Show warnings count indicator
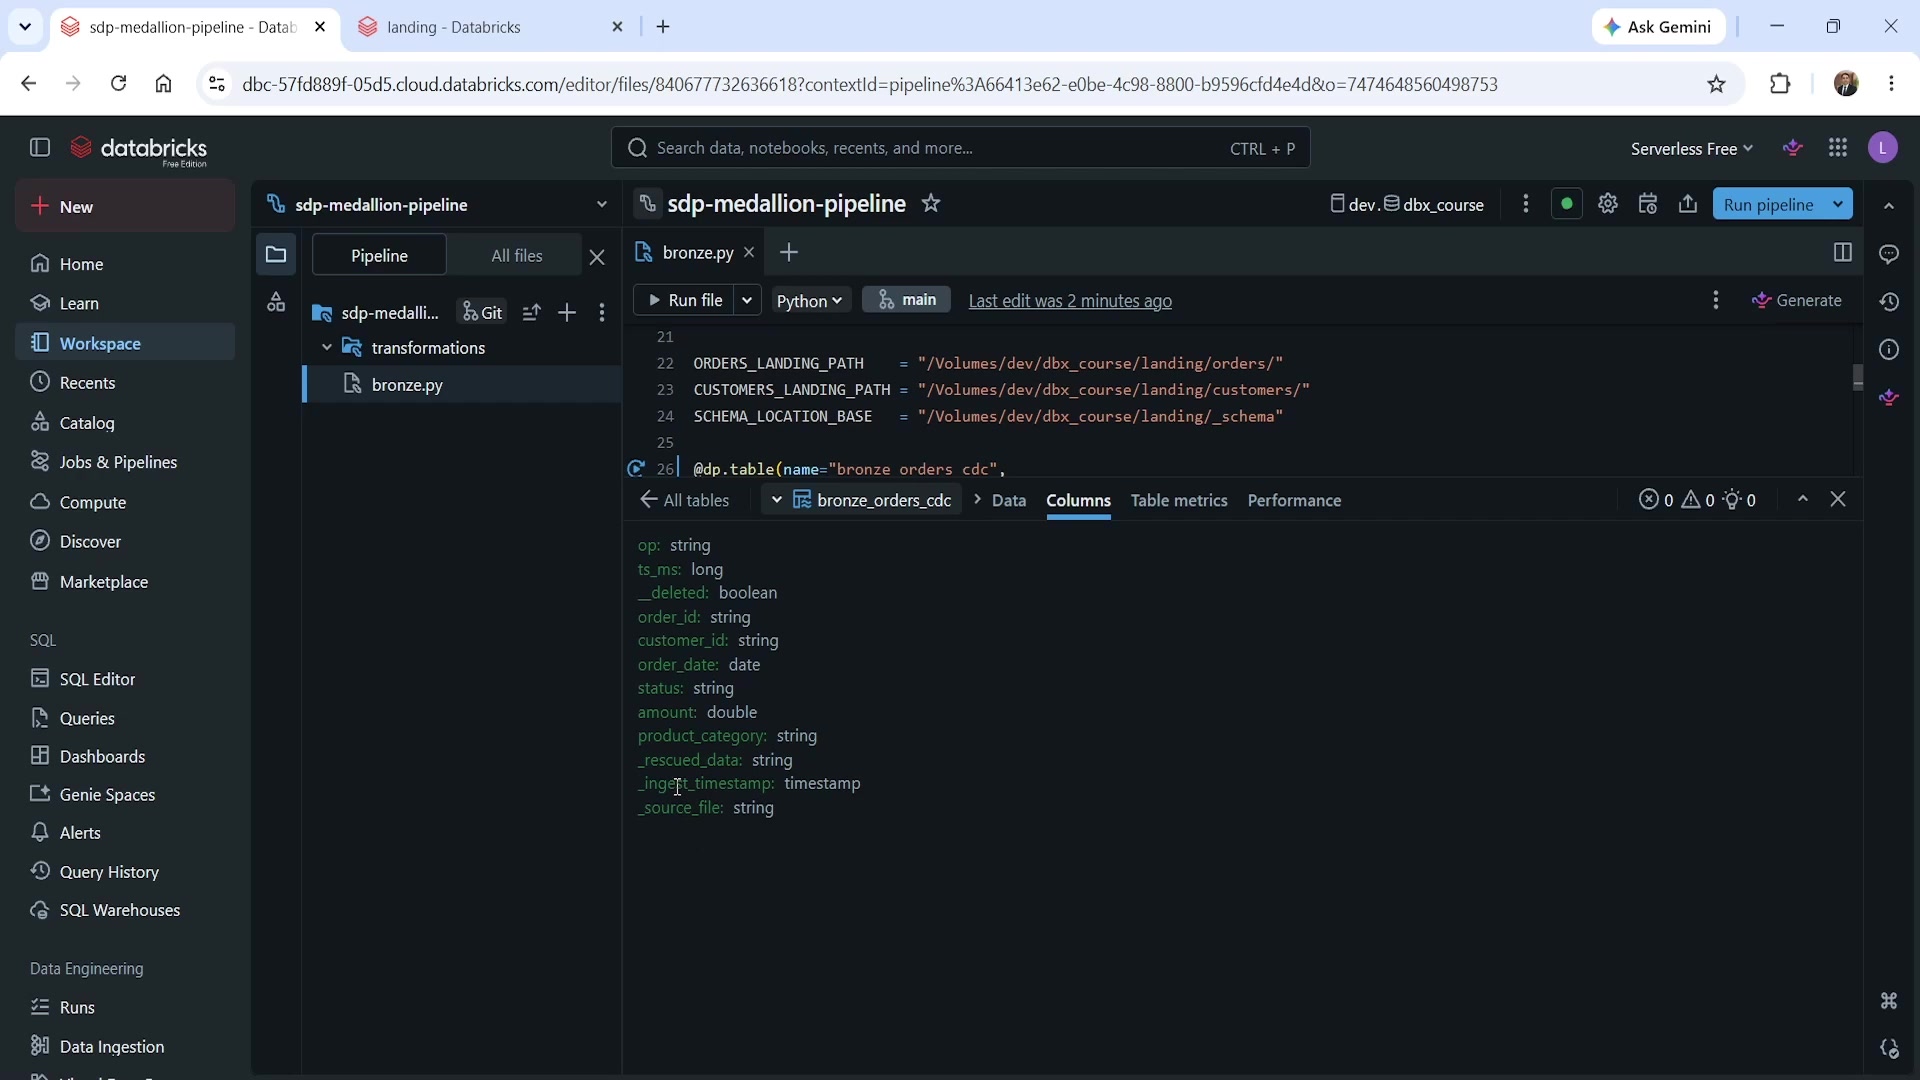 [1698, 500]
